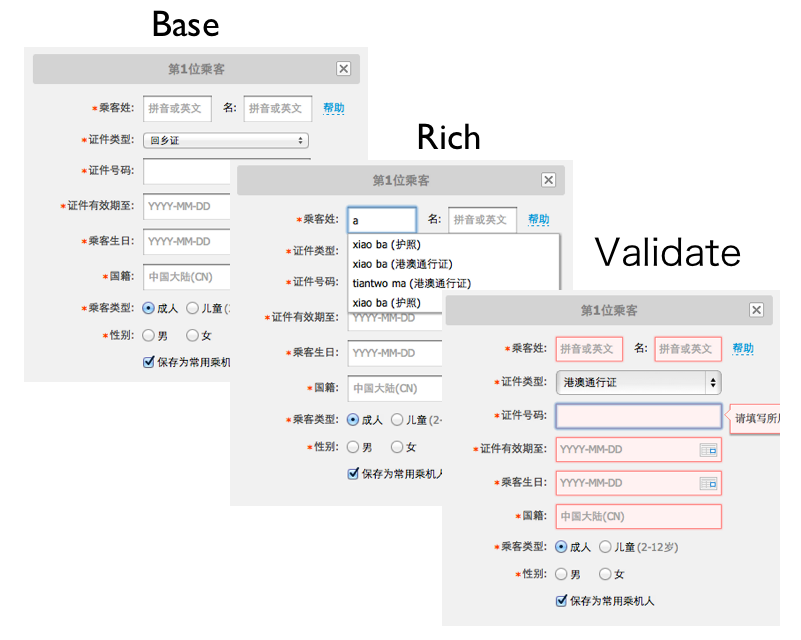Click 帮助 link in Rich form
The image size is (801, 640).
pyautogui.click(x=539, y=220)
